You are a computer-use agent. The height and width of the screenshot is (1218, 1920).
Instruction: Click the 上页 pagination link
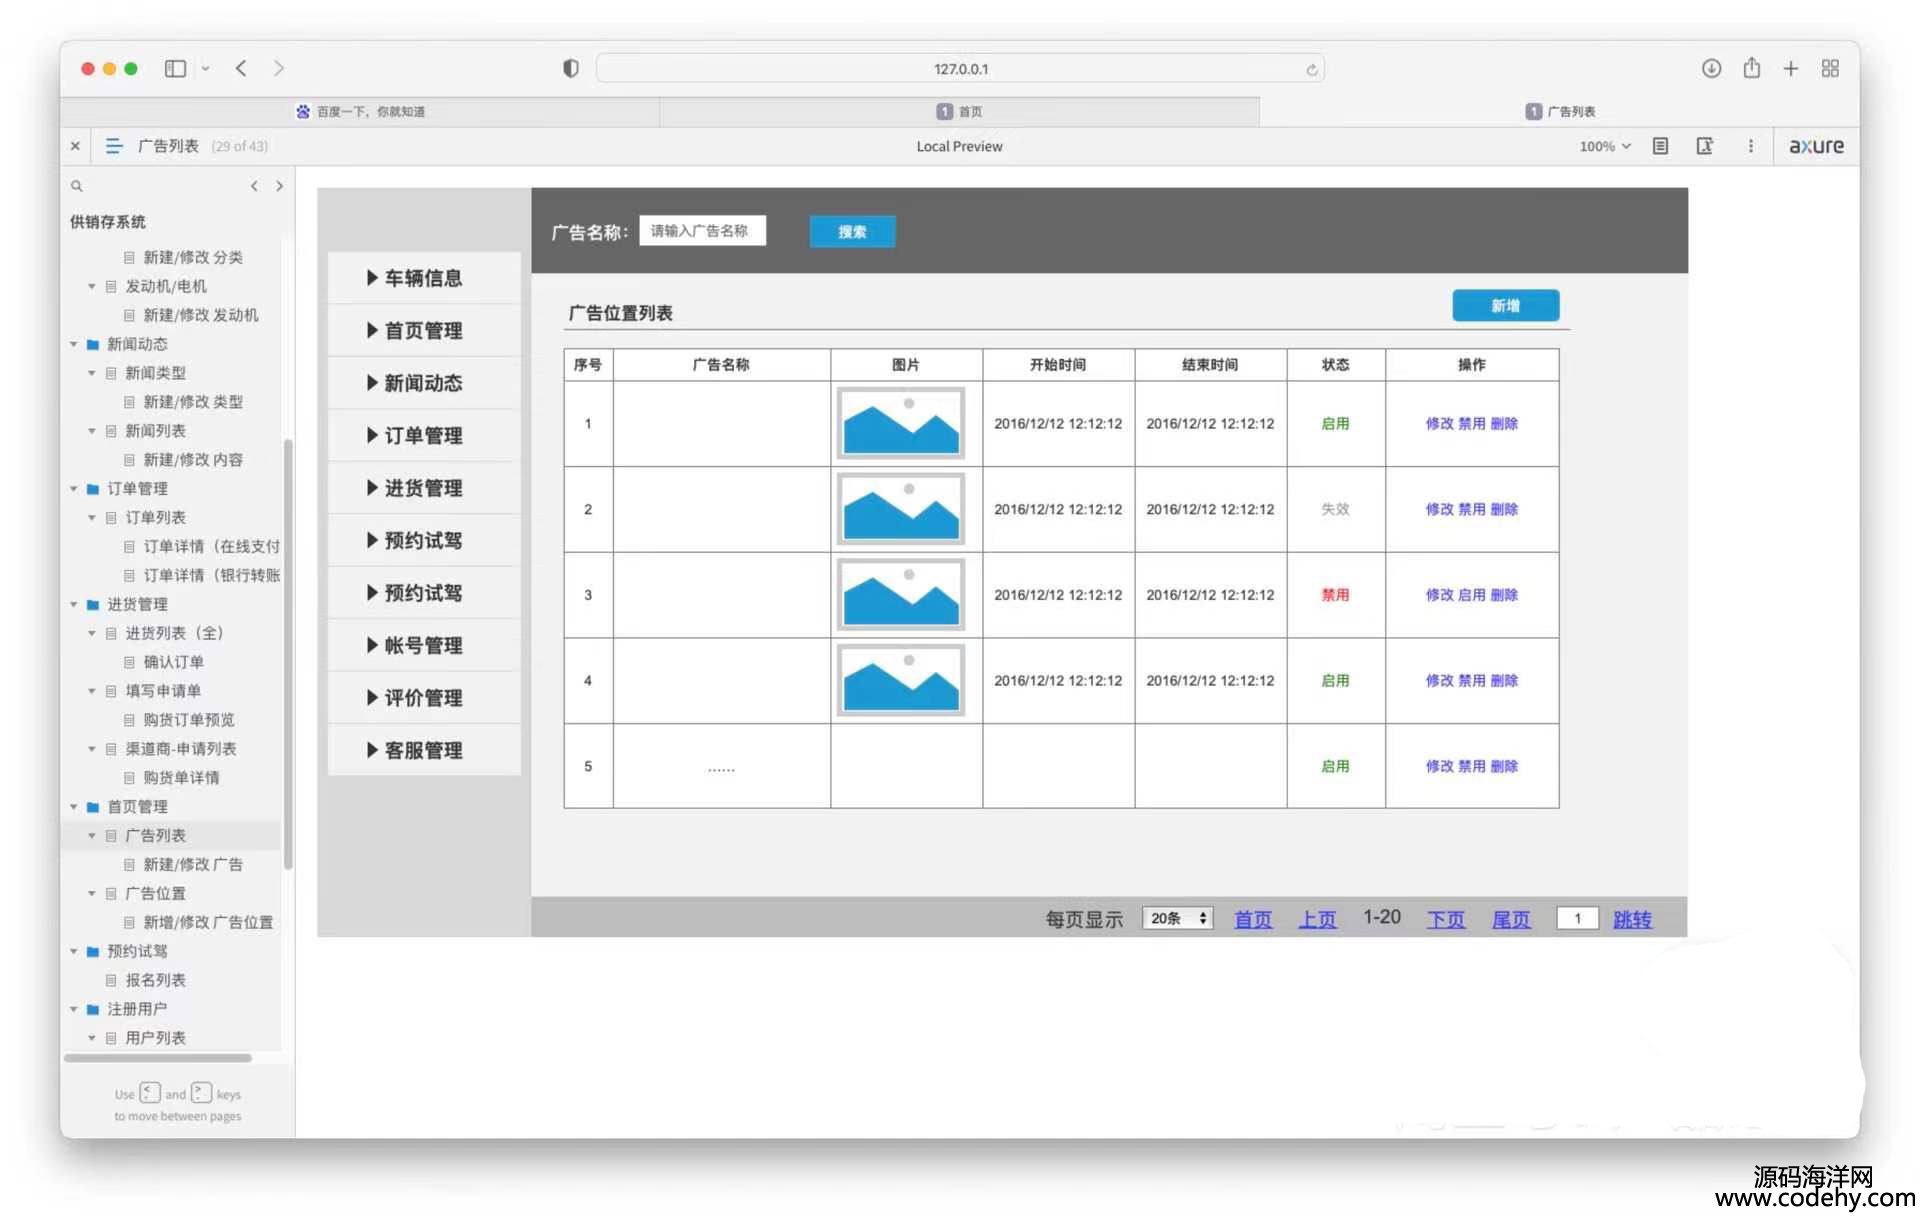click(x=1317, y=919)
